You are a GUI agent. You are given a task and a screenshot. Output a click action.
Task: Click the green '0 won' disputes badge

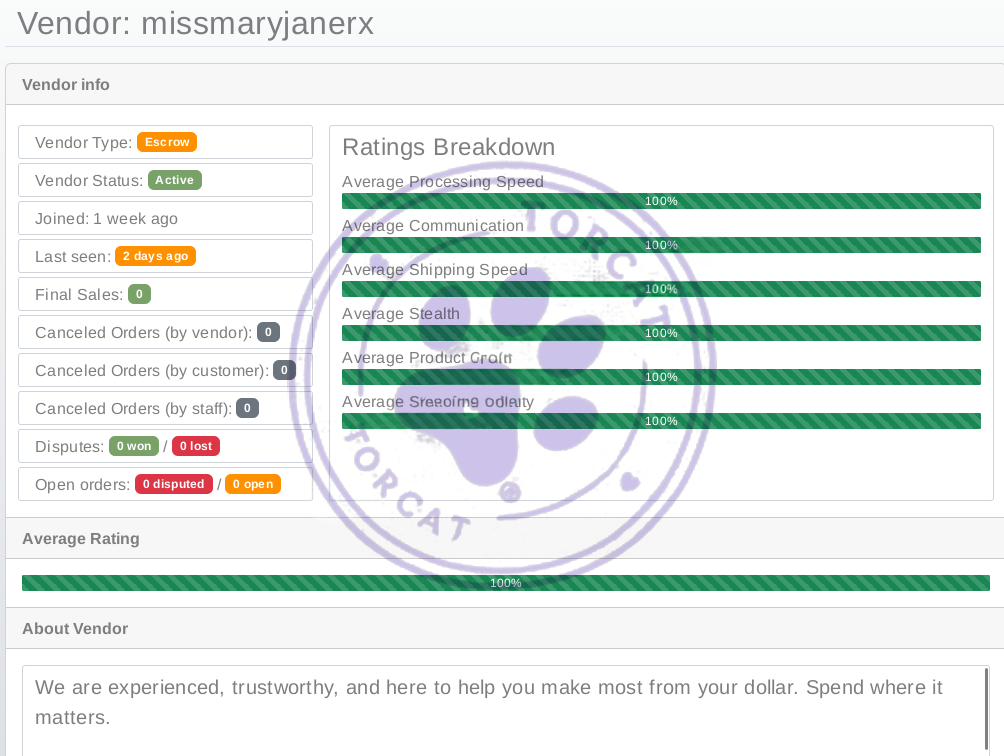(x=134, y=446)
